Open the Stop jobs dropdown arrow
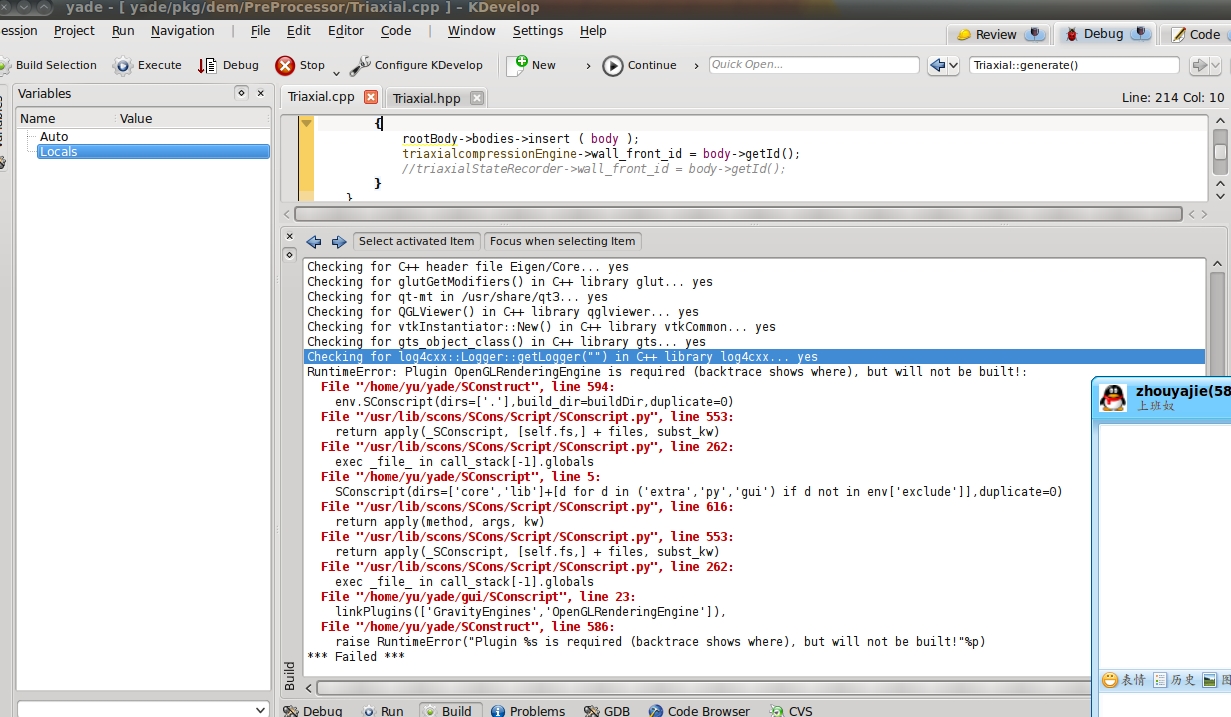The width and height of the screenshot is (1231, 717). 336,72
